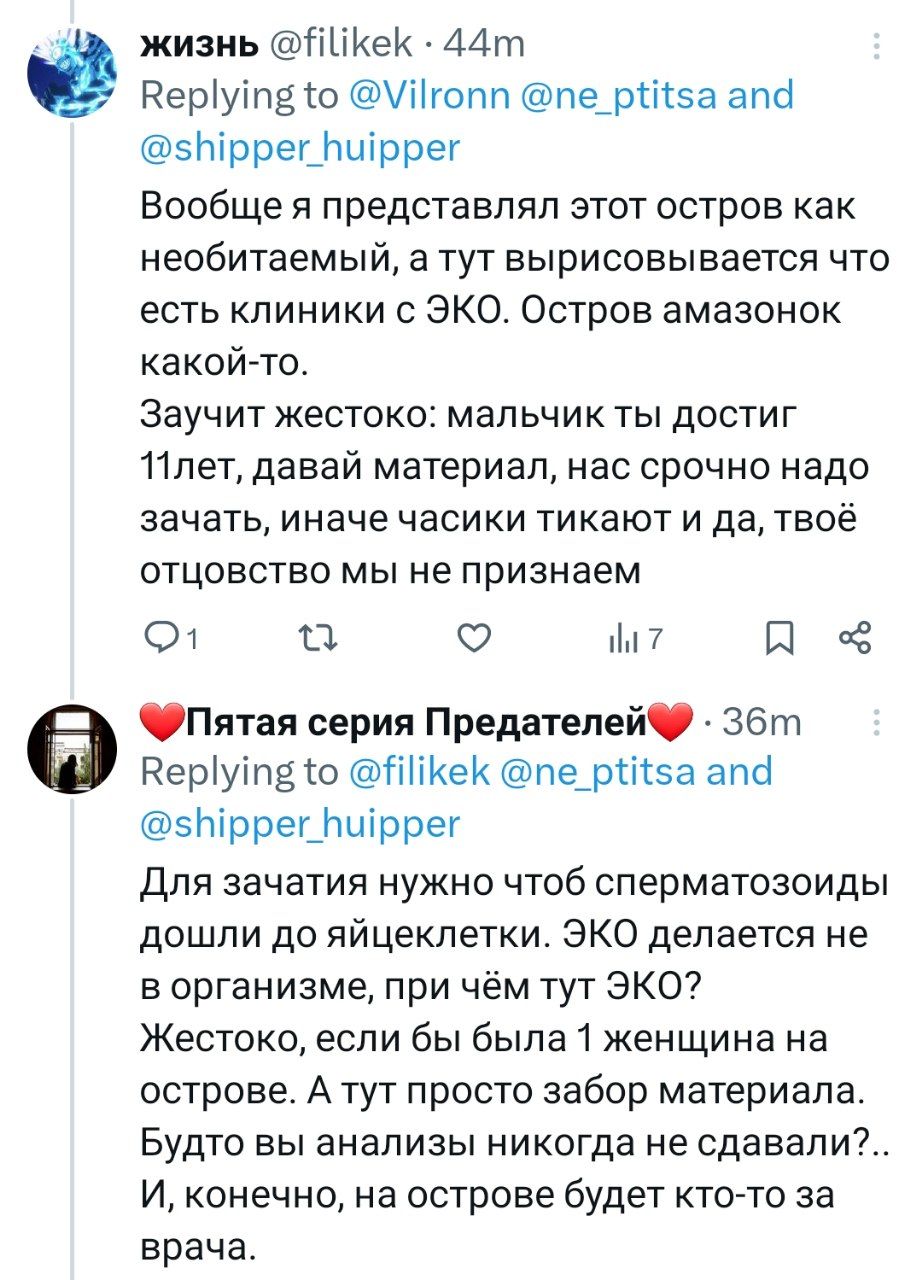Viewport: 922px width, 1280px height.
Task: Open more options for the second tweet
Action: pyautogui.click(x=877, y=723)
